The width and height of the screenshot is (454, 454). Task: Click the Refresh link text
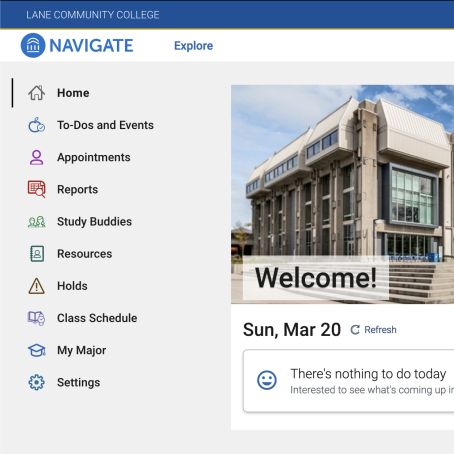click(x=380, y=330)
